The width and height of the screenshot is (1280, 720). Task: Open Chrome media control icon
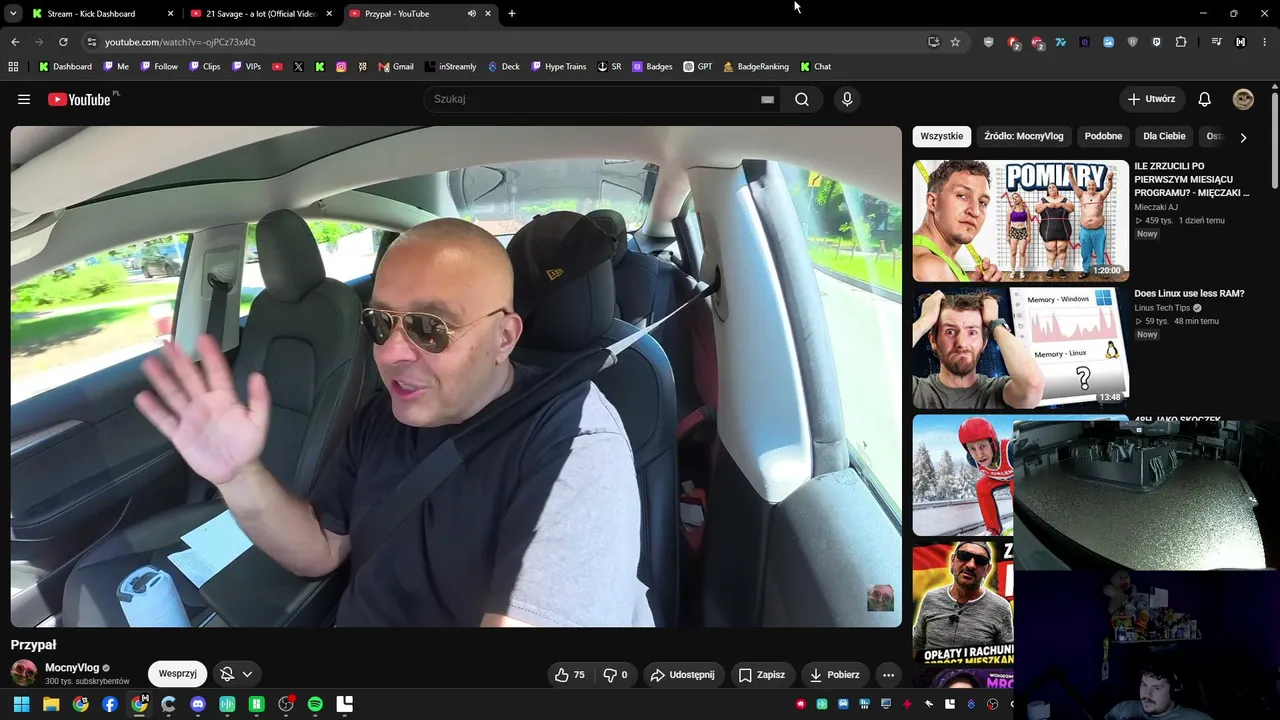[1216, 42]
